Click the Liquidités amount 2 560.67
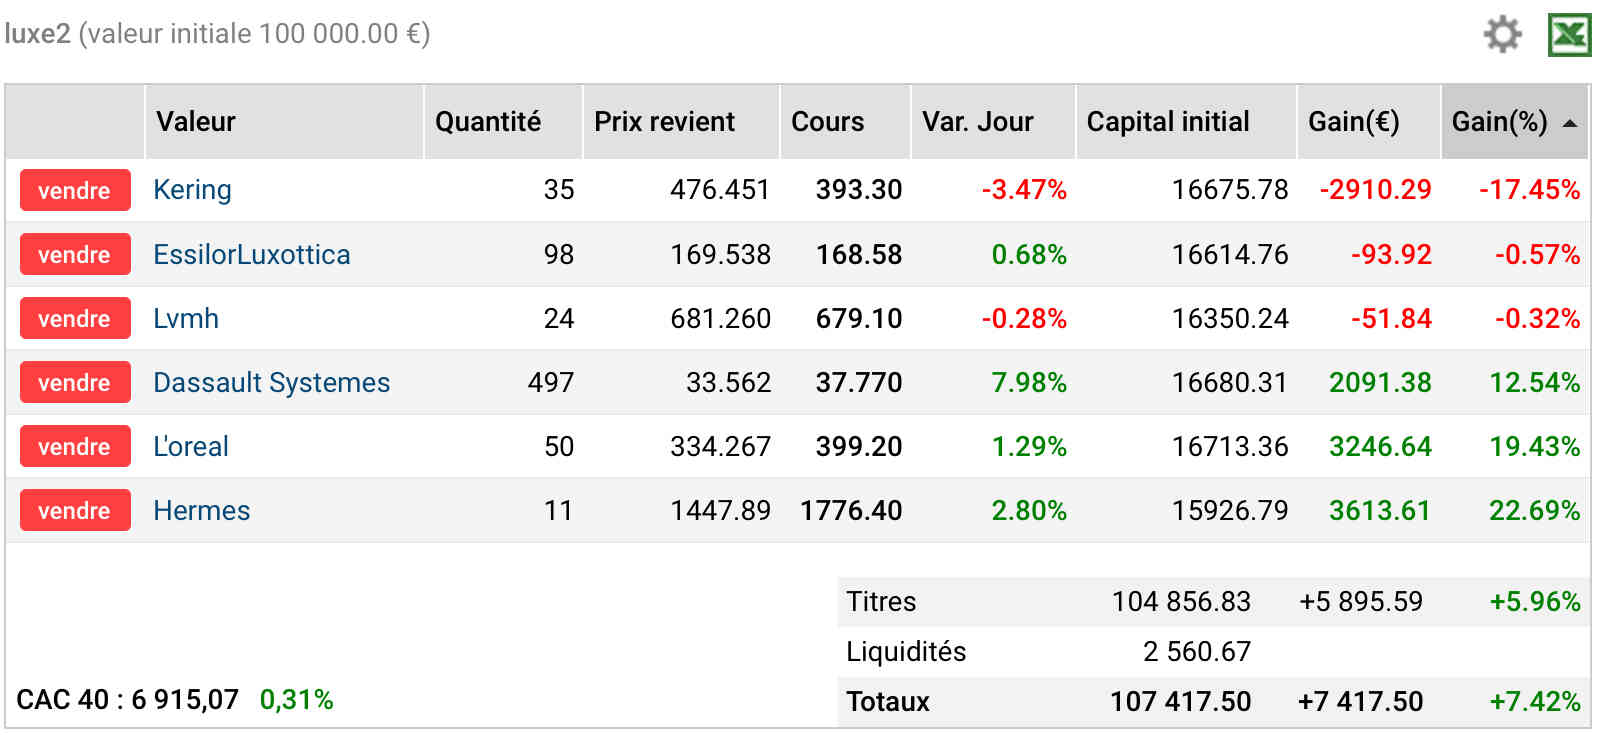The image size is (1604, 739). click(x=1197, y=651)
